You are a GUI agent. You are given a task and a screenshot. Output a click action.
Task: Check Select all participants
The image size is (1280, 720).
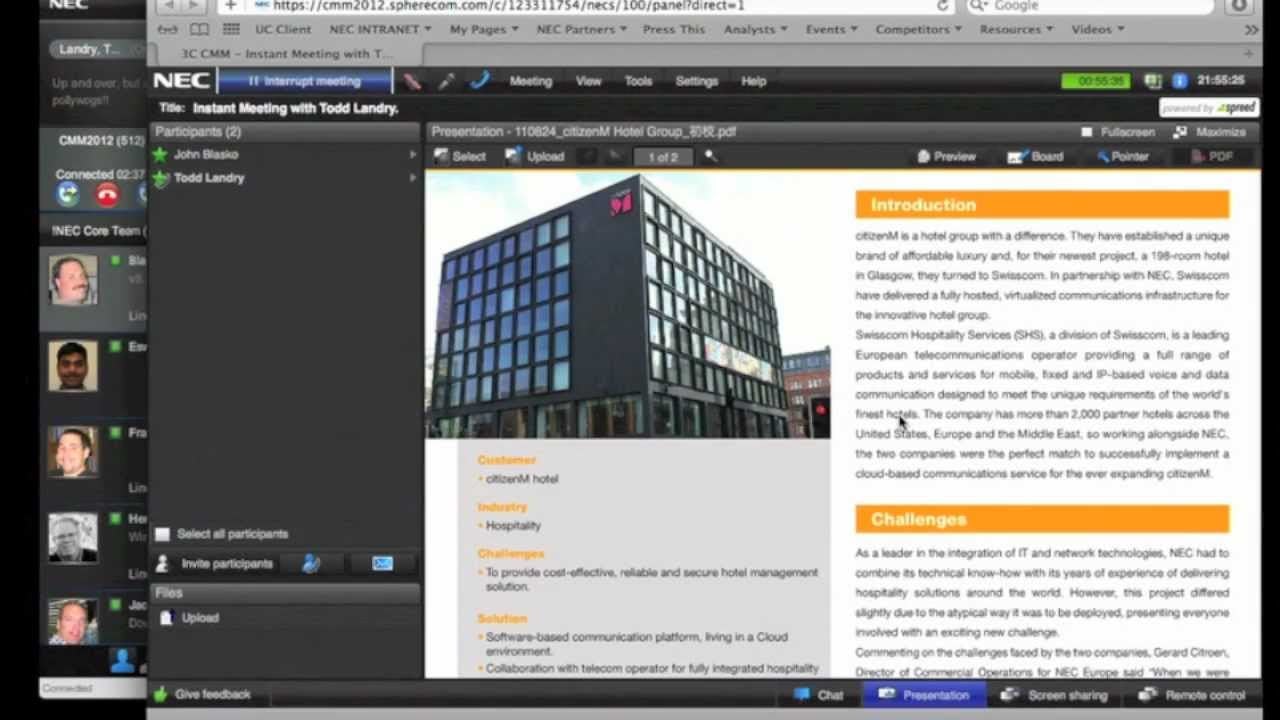[x=162, y=534]
